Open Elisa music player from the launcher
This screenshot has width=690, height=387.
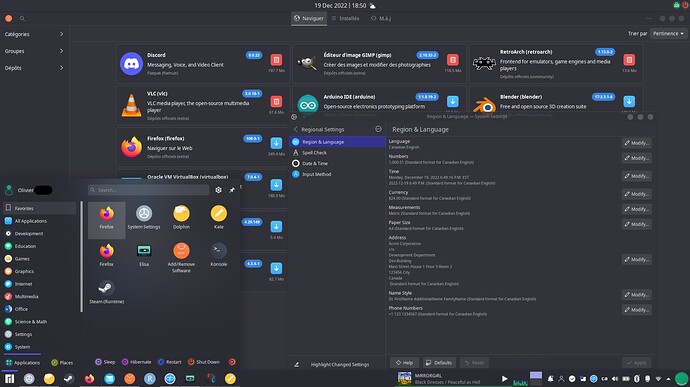coord(144,255)
